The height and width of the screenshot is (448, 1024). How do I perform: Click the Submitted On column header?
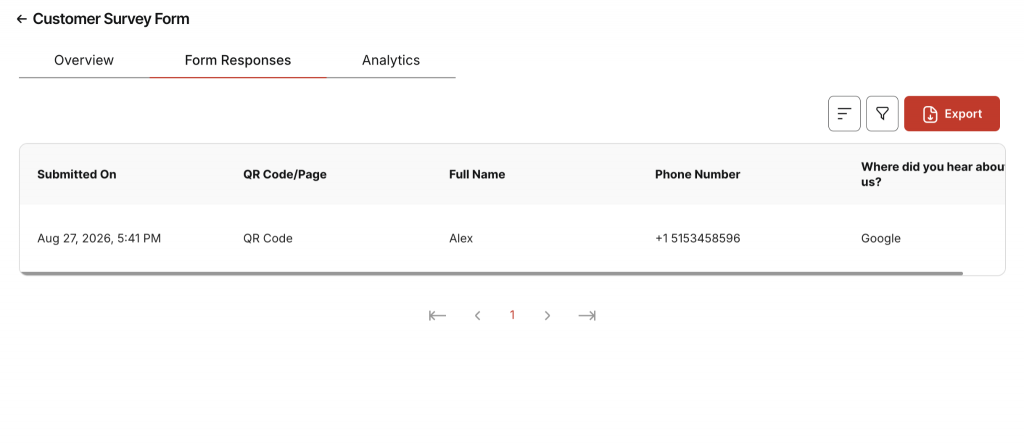[77, 174]
